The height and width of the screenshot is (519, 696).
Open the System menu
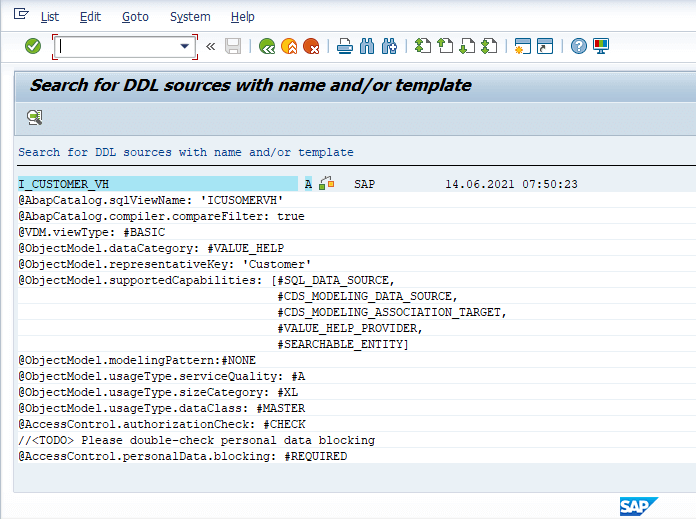pos(190,17)
